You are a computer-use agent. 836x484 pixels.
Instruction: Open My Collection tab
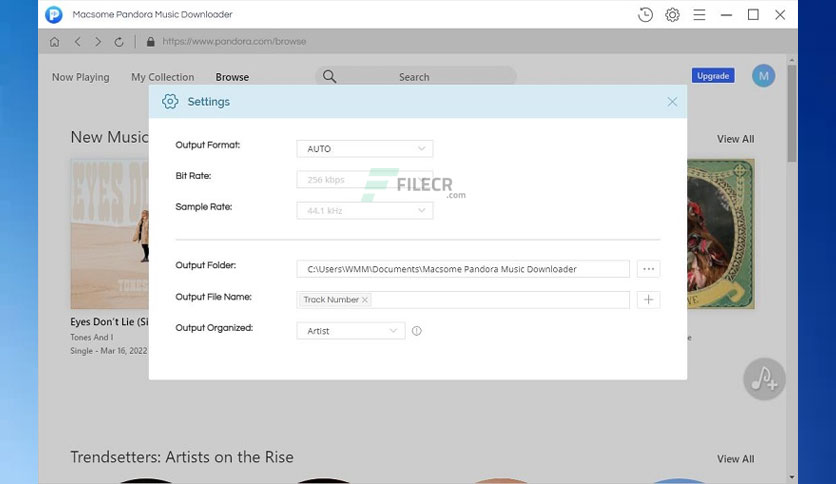click(163, 77)
